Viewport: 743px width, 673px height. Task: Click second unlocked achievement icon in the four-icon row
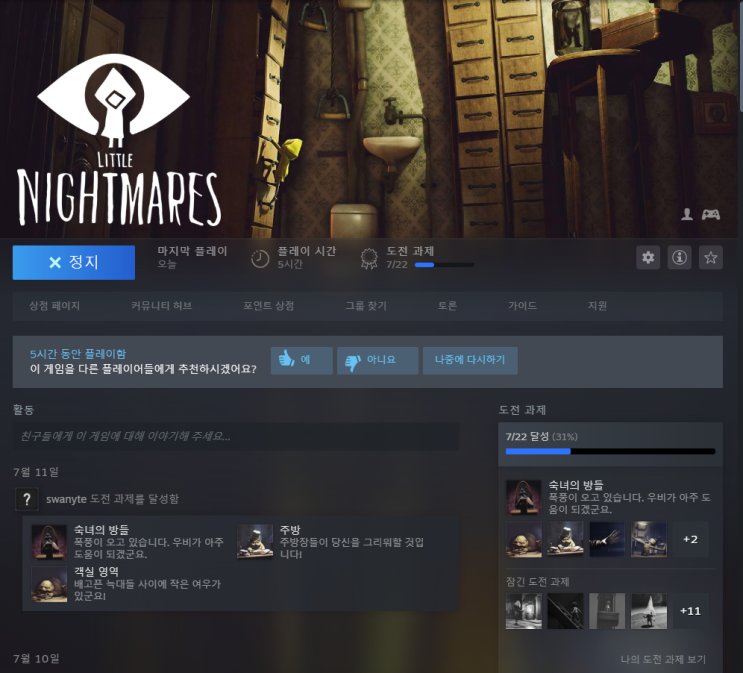(565, 539)
